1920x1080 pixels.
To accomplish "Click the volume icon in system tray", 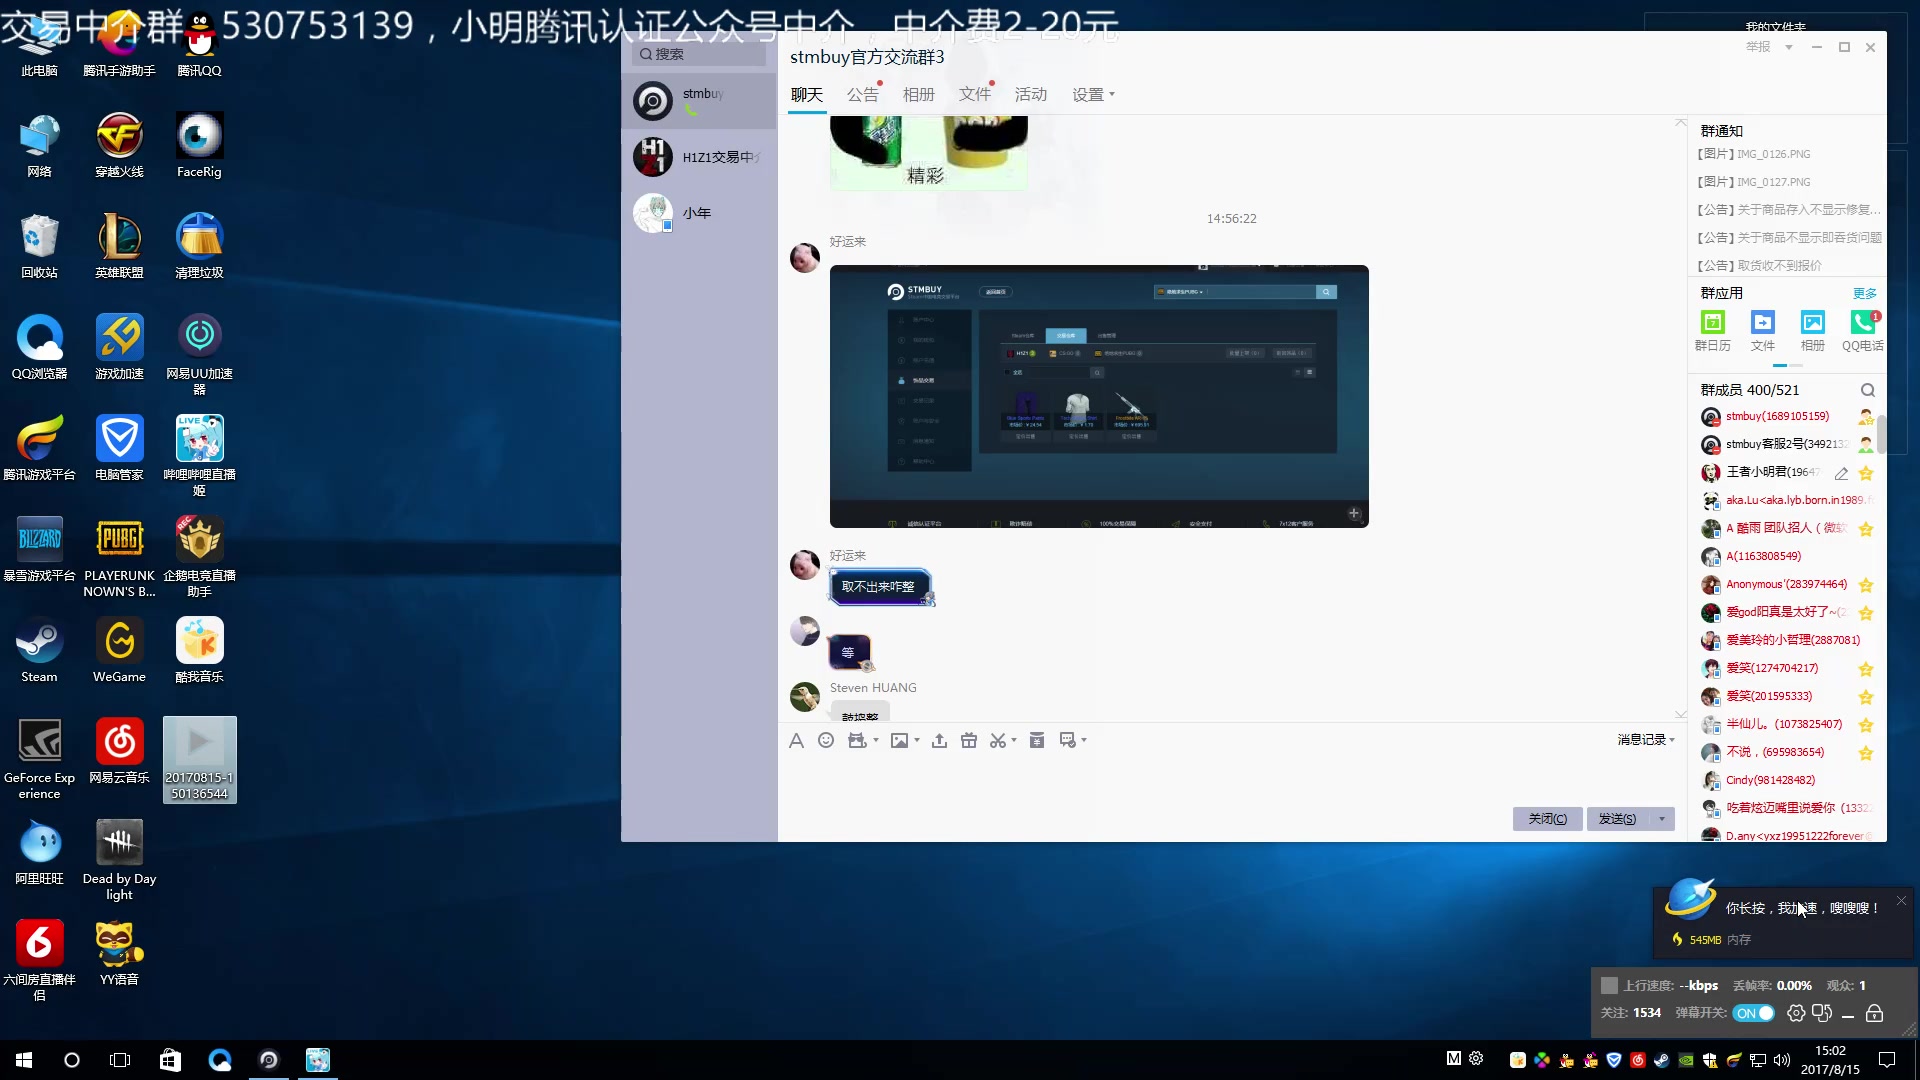I will [1782, 1060].
